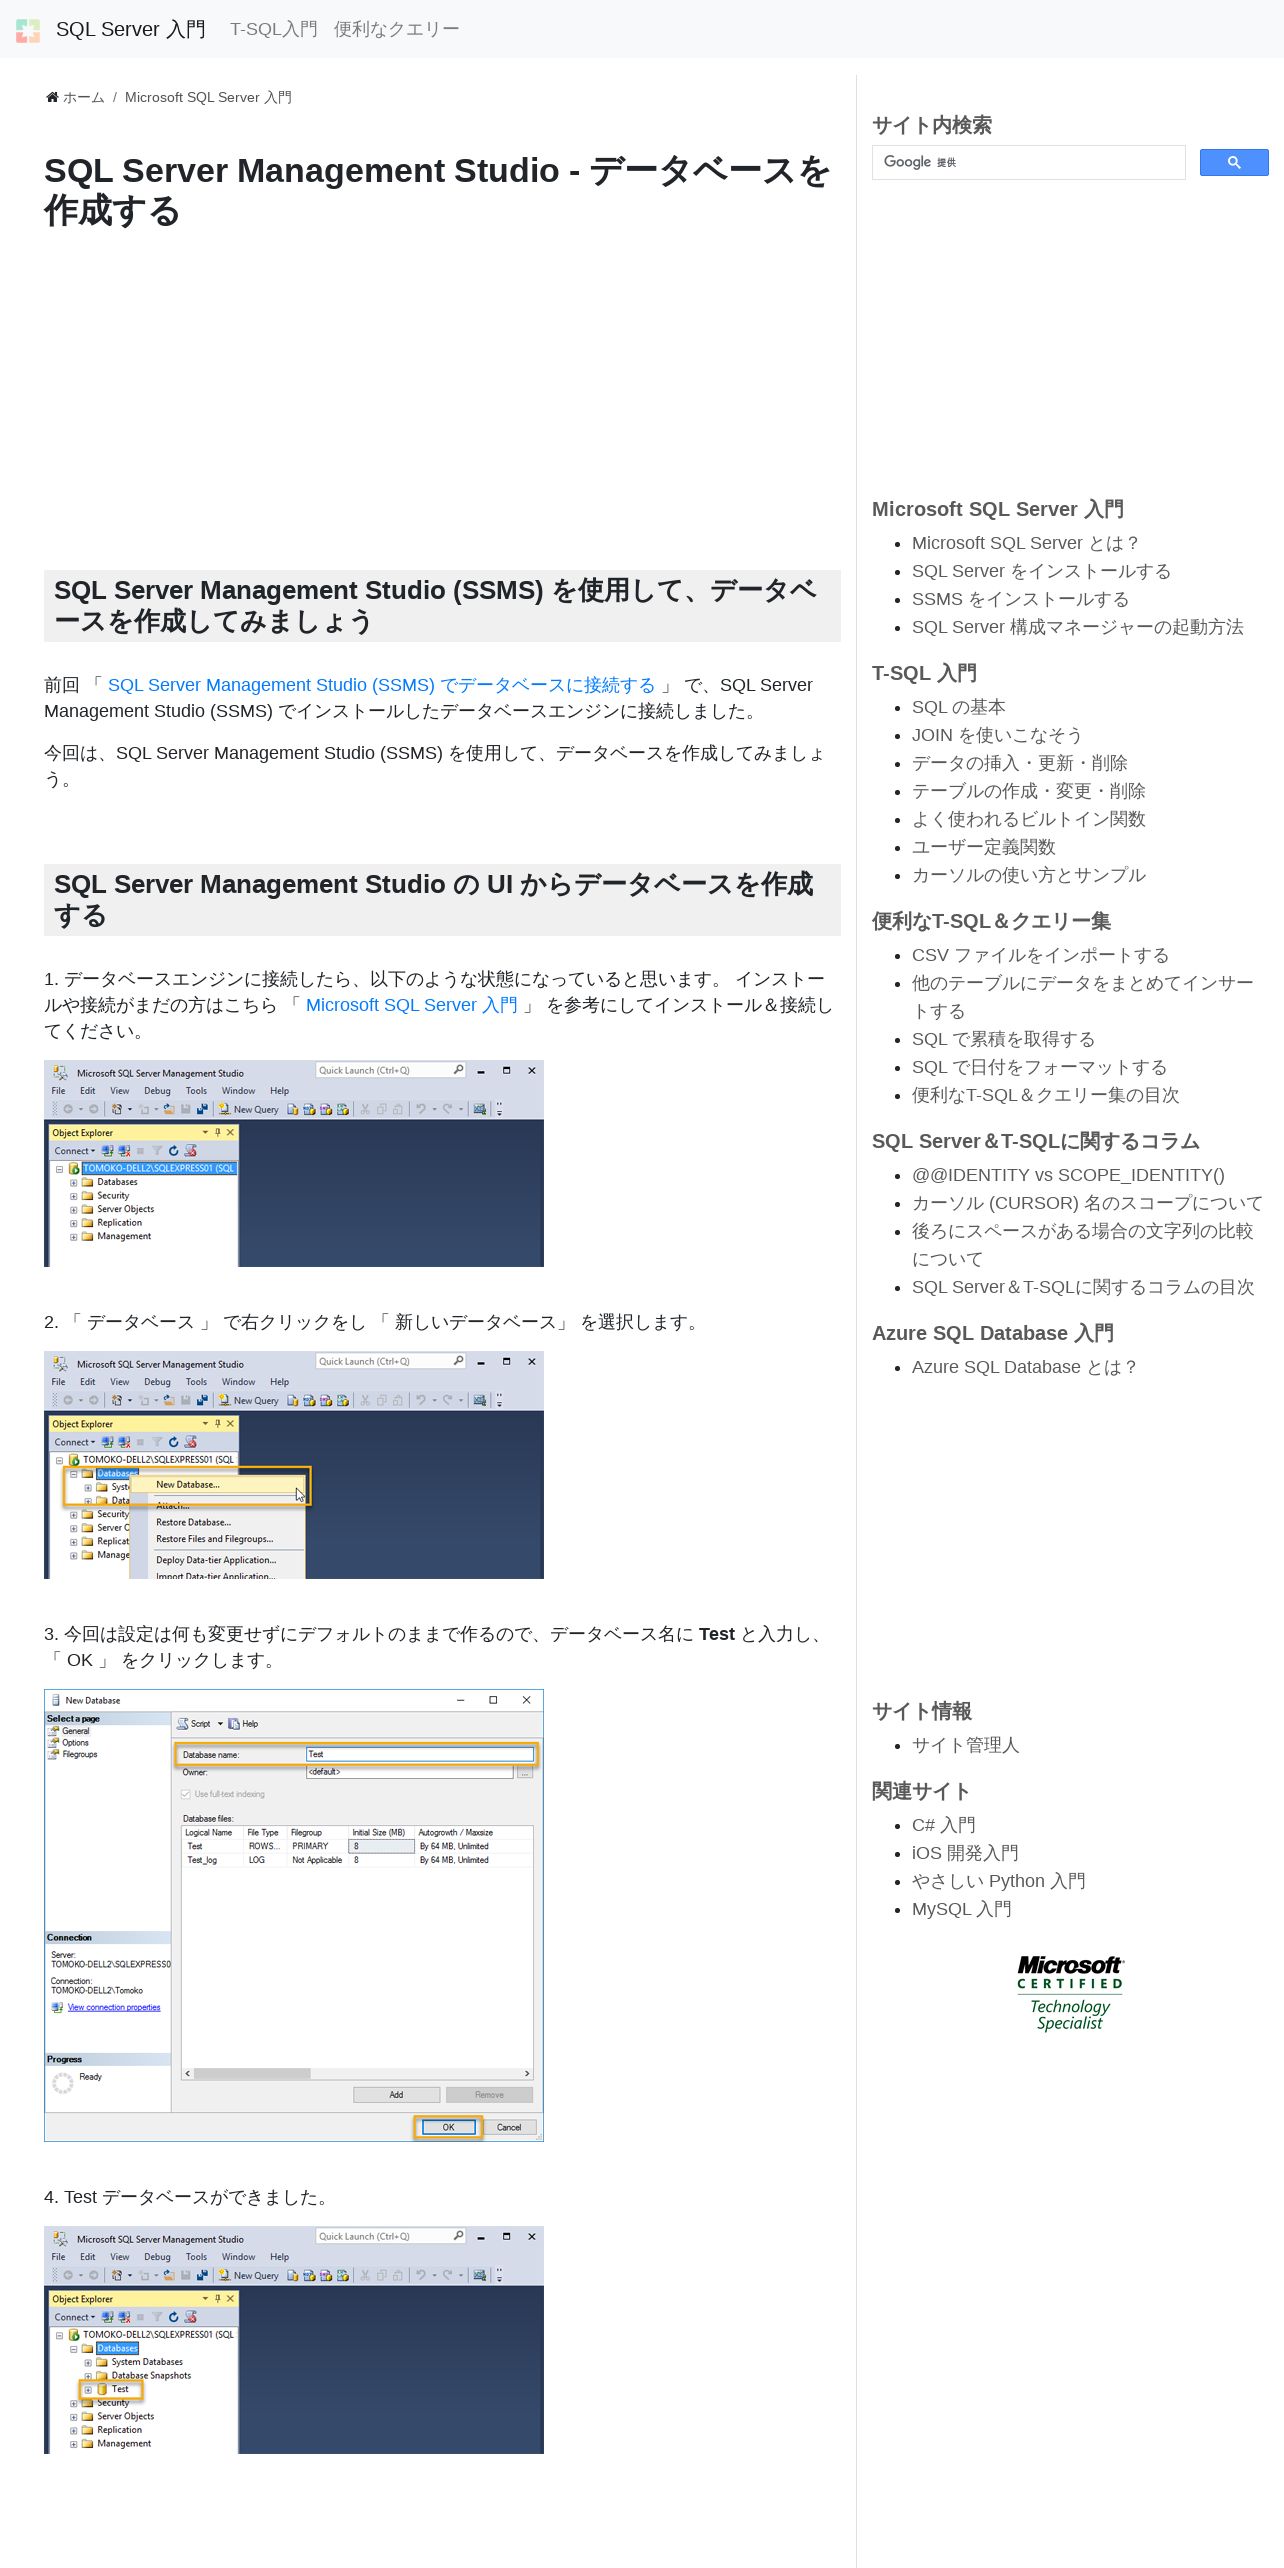Focus the Google site search field
Screen dimensions: 1284x2568
1028,162
